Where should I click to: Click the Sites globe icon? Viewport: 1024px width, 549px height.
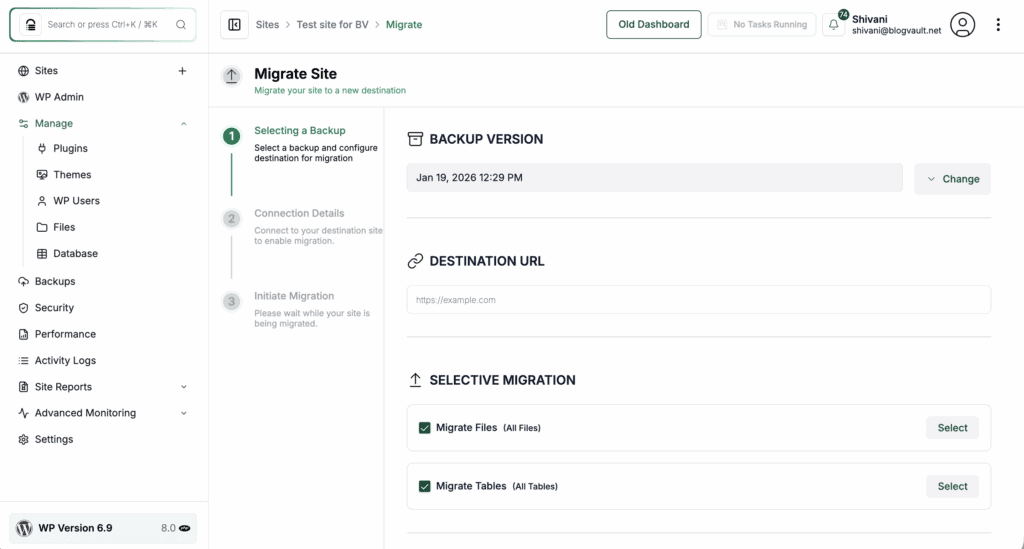24,71
